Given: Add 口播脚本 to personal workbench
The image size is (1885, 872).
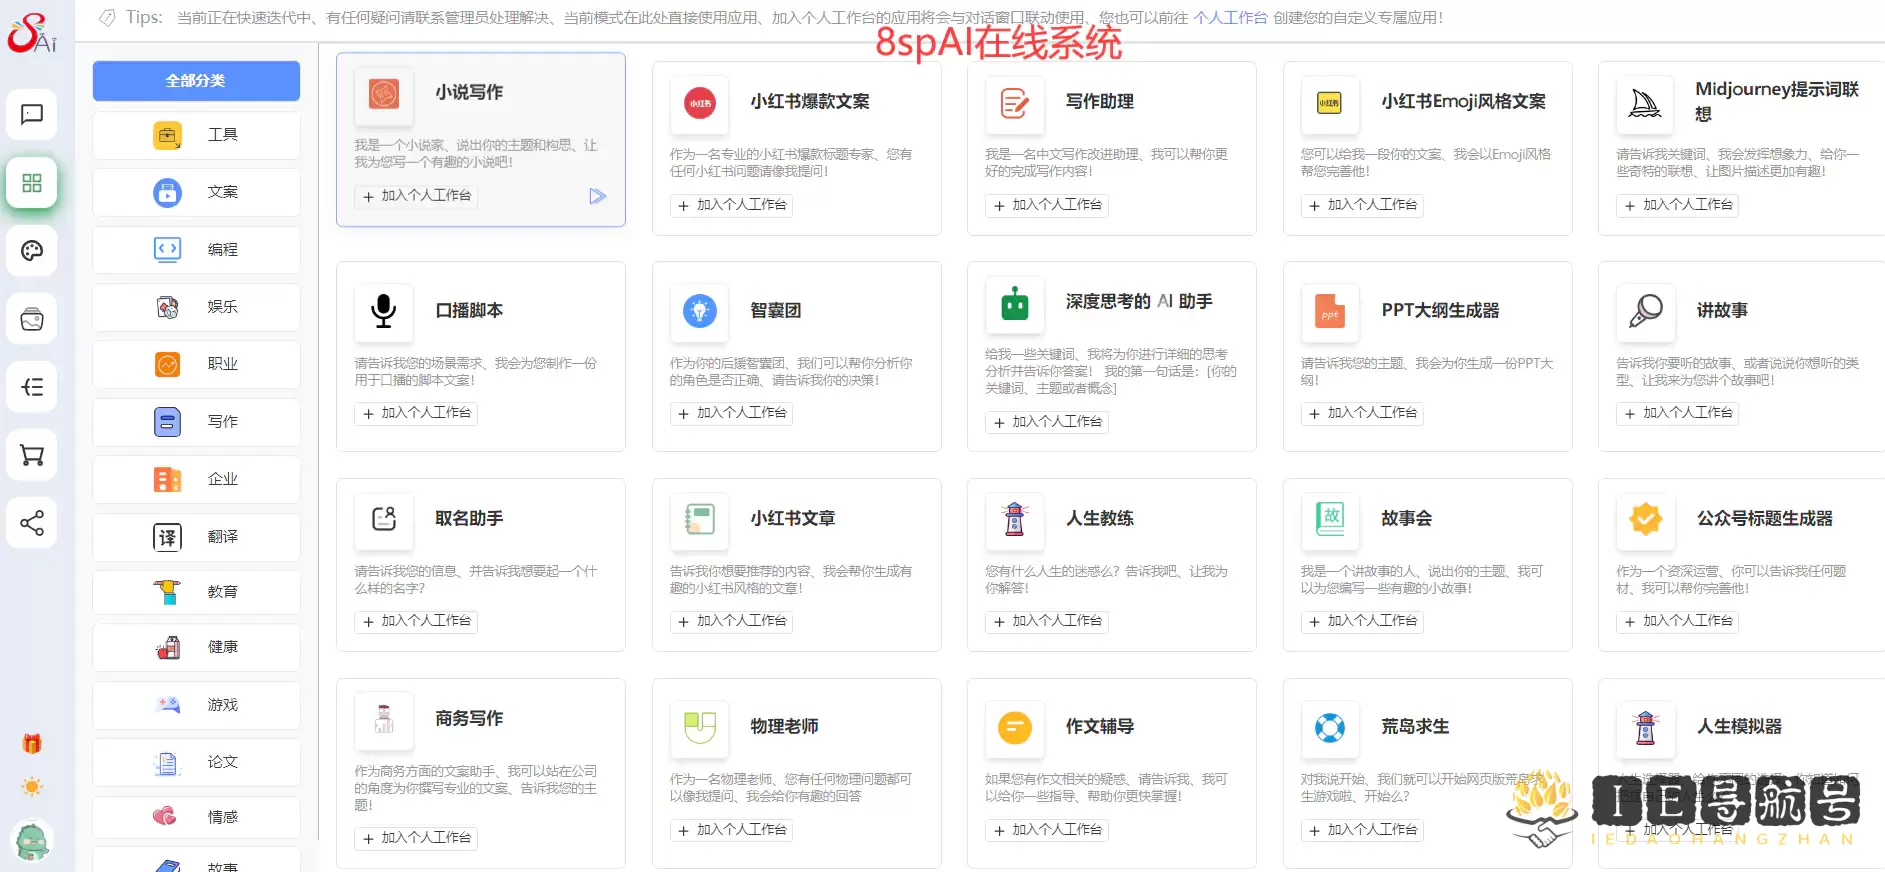Looking at the screenshot, I should [417, 413].
